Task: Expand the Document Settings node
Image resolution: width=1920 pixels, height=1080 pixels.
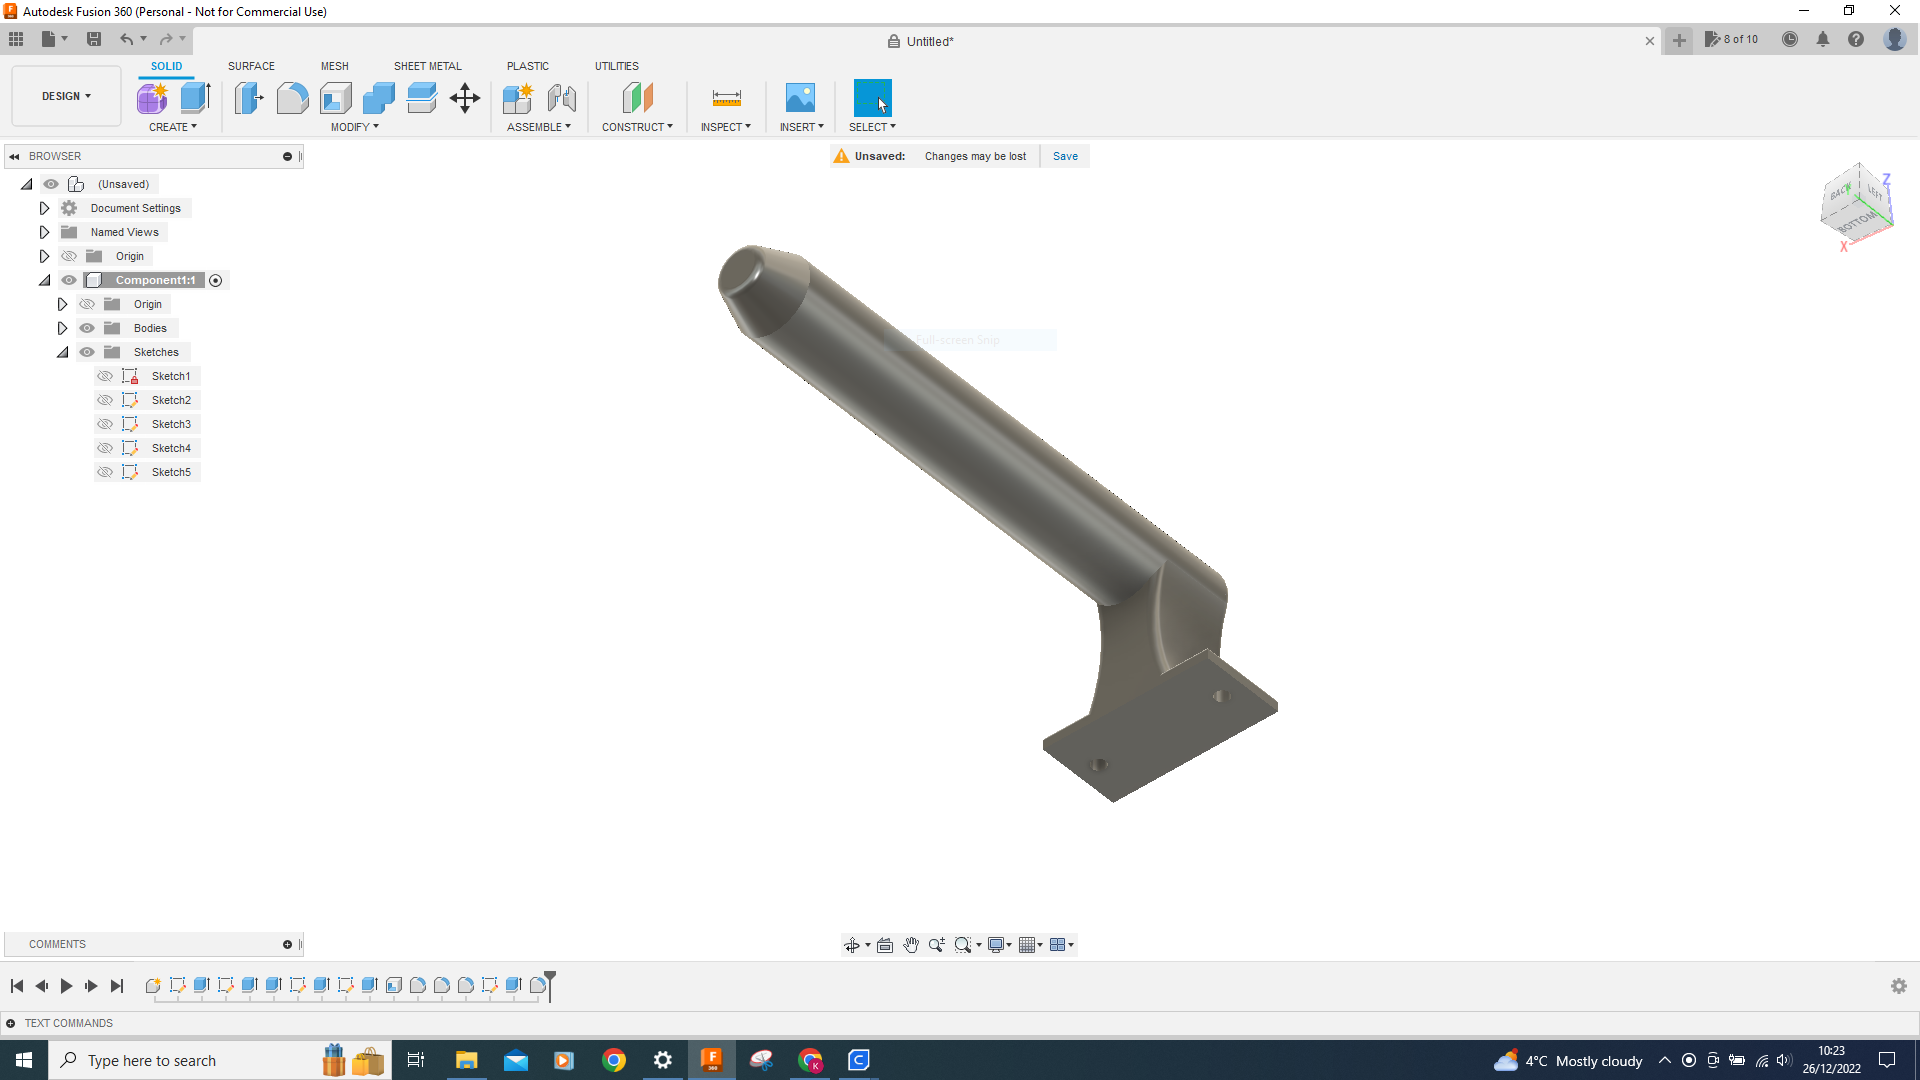Action: (x=44, y=208)
